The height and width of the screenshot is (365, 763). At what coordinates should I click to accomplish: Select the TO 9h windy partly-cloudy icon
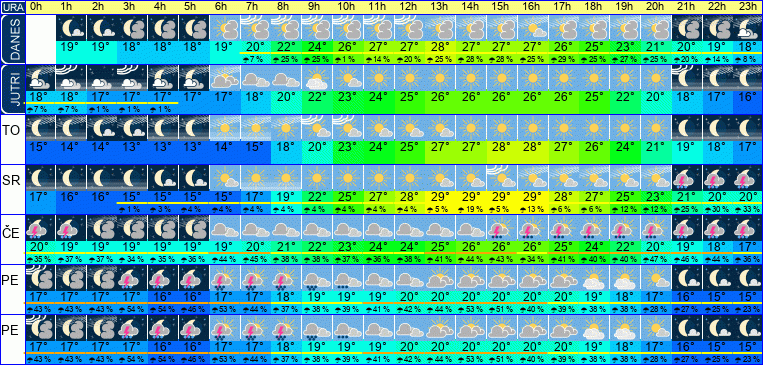(318, 128)
